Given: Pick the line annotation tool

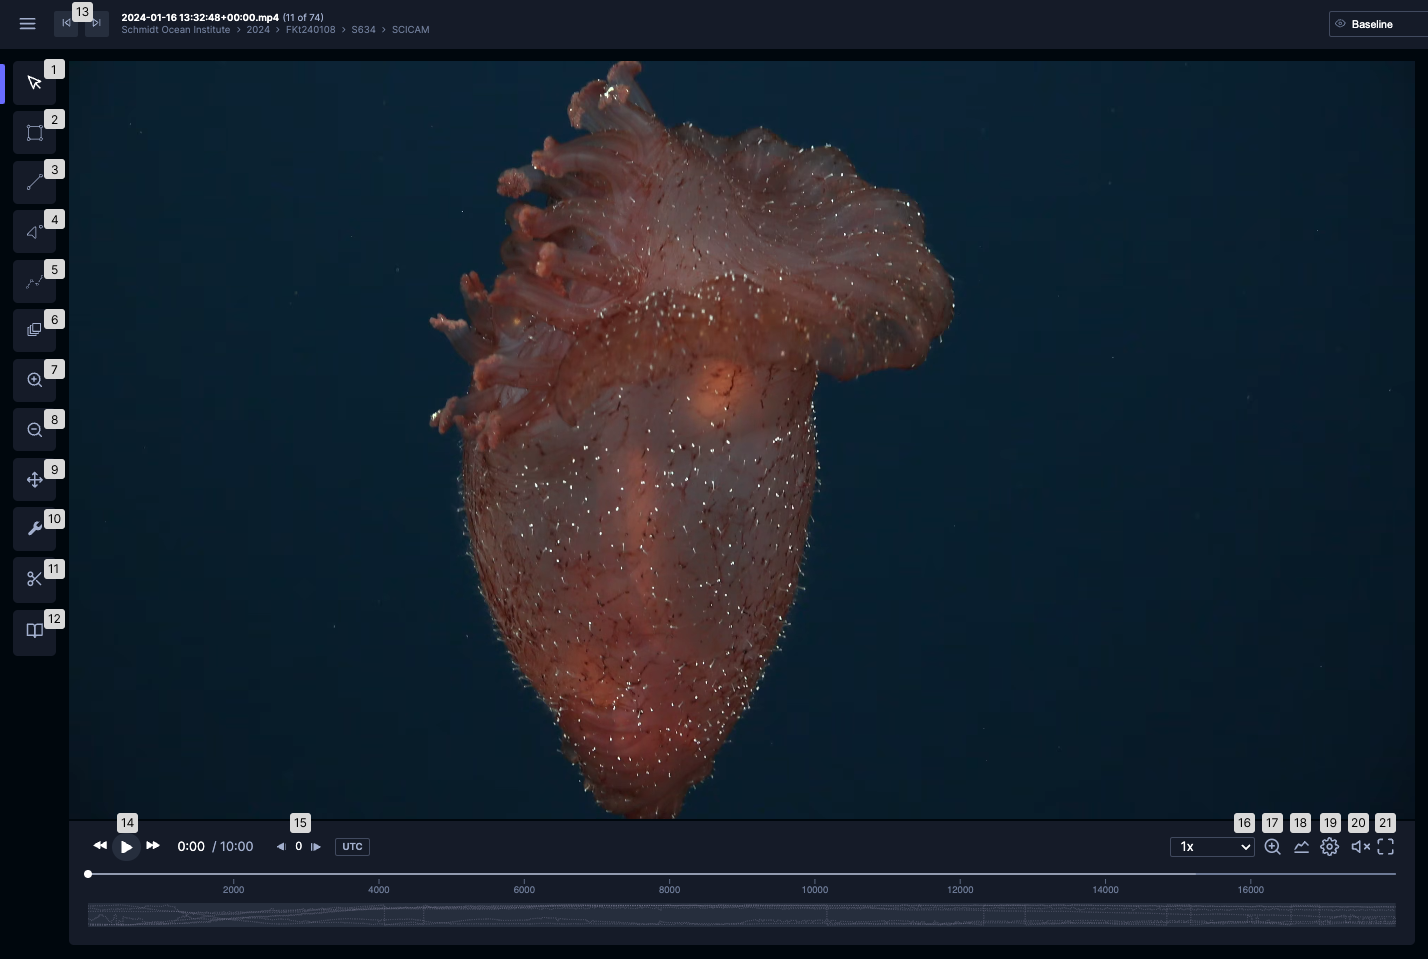Looking at the screenshot, I should click(x=34, y=182).
